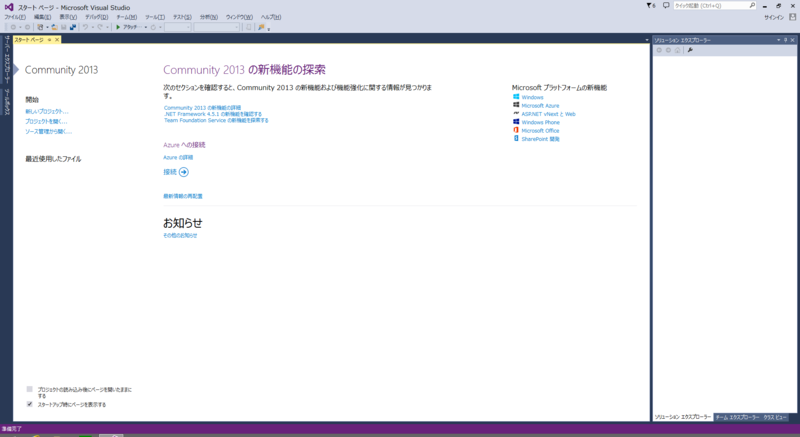
Task: Click the Open File folder toolbar icon
Action: pyautogui.click(x=55, y=27)
